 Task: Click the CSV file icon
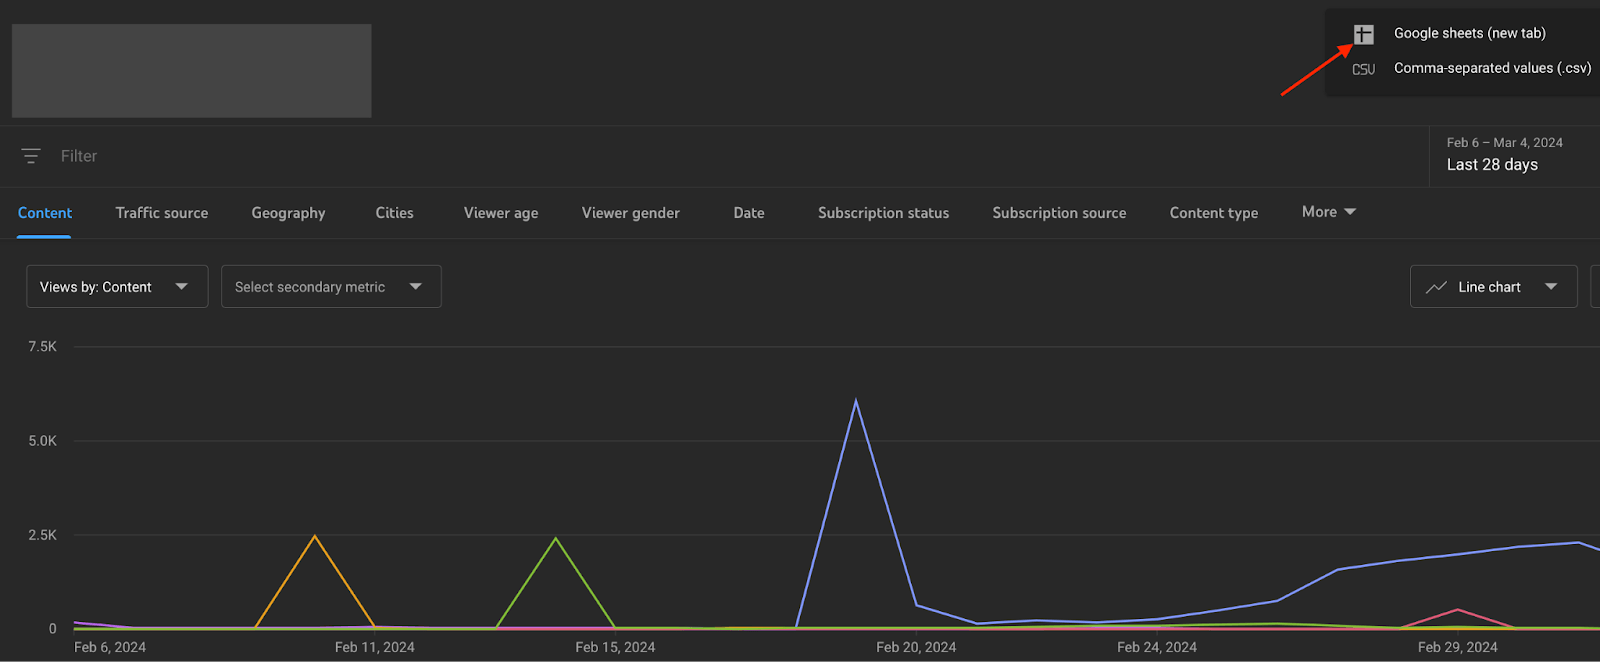[x=1363, y=69]
